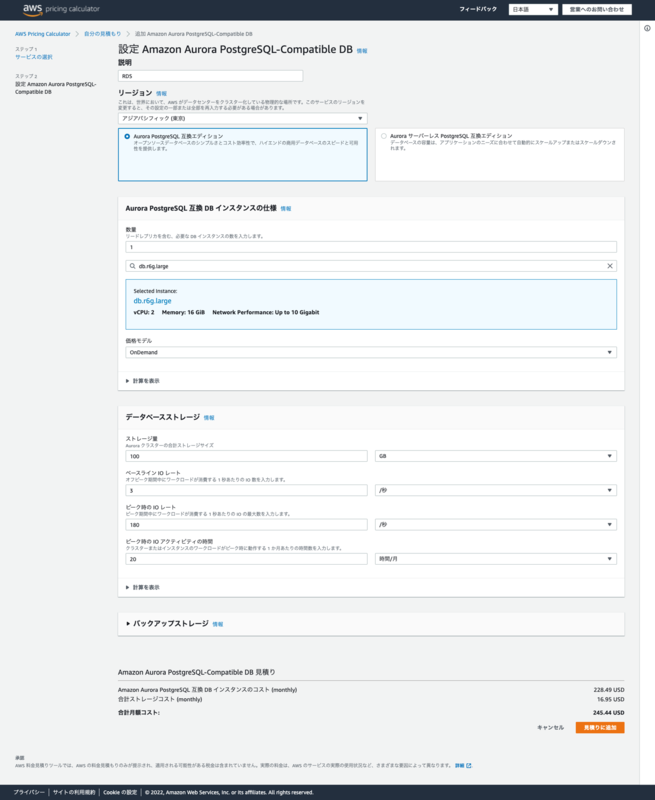Expand 計算を表示 under instance specs
This screenshot has height=800, width=655.
pos(143,381)
